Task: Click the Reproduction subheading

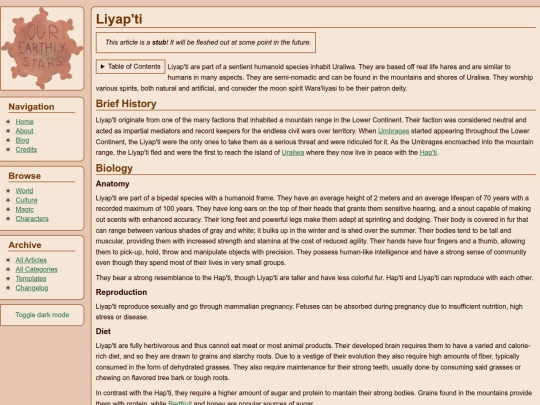Action: pos(121,292)
